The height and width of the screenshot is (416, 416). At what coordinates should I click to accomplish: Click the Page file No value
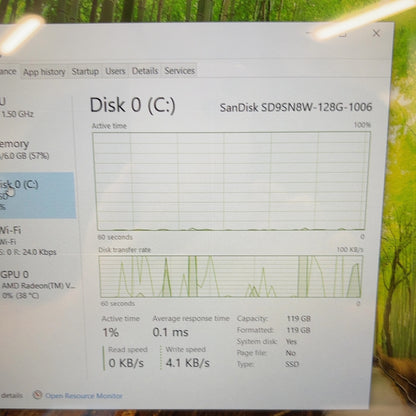pos(291,353)
